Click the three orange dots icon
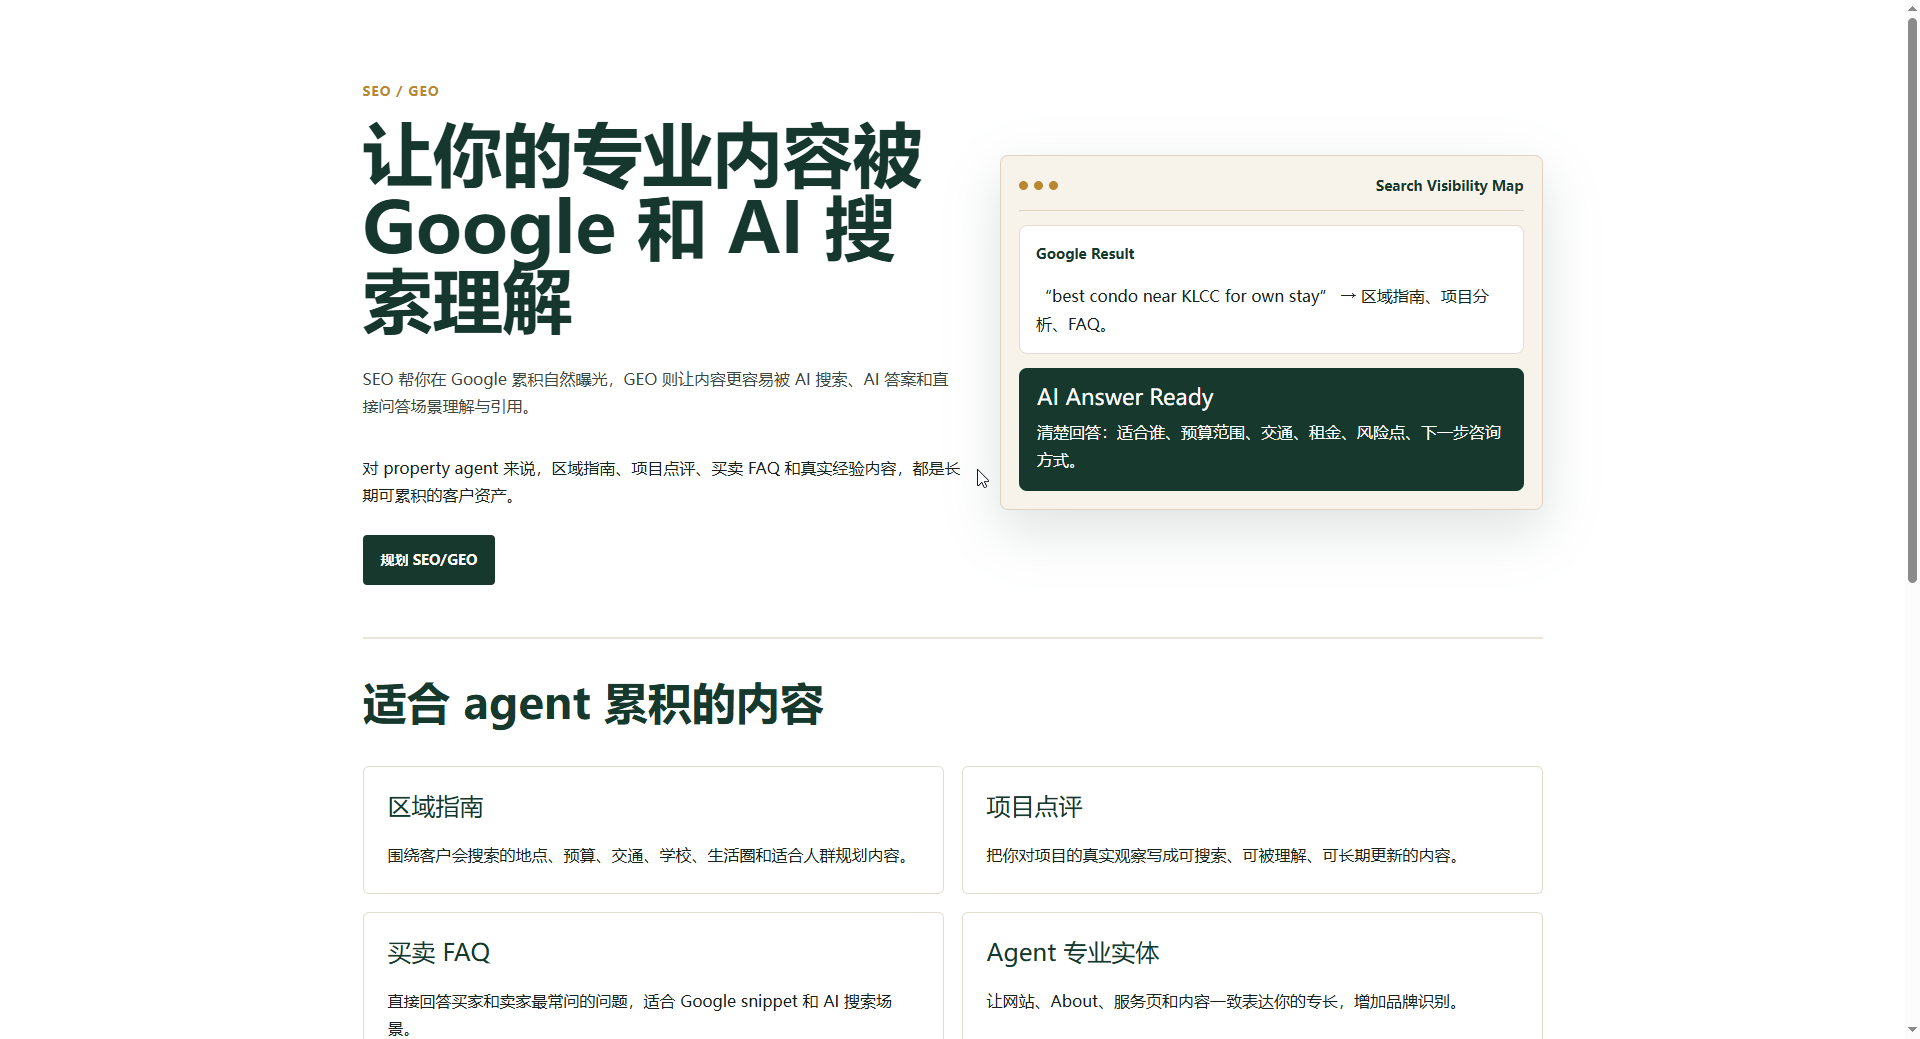Viewport: 1920px width, 1039px height. (1038, 186)
